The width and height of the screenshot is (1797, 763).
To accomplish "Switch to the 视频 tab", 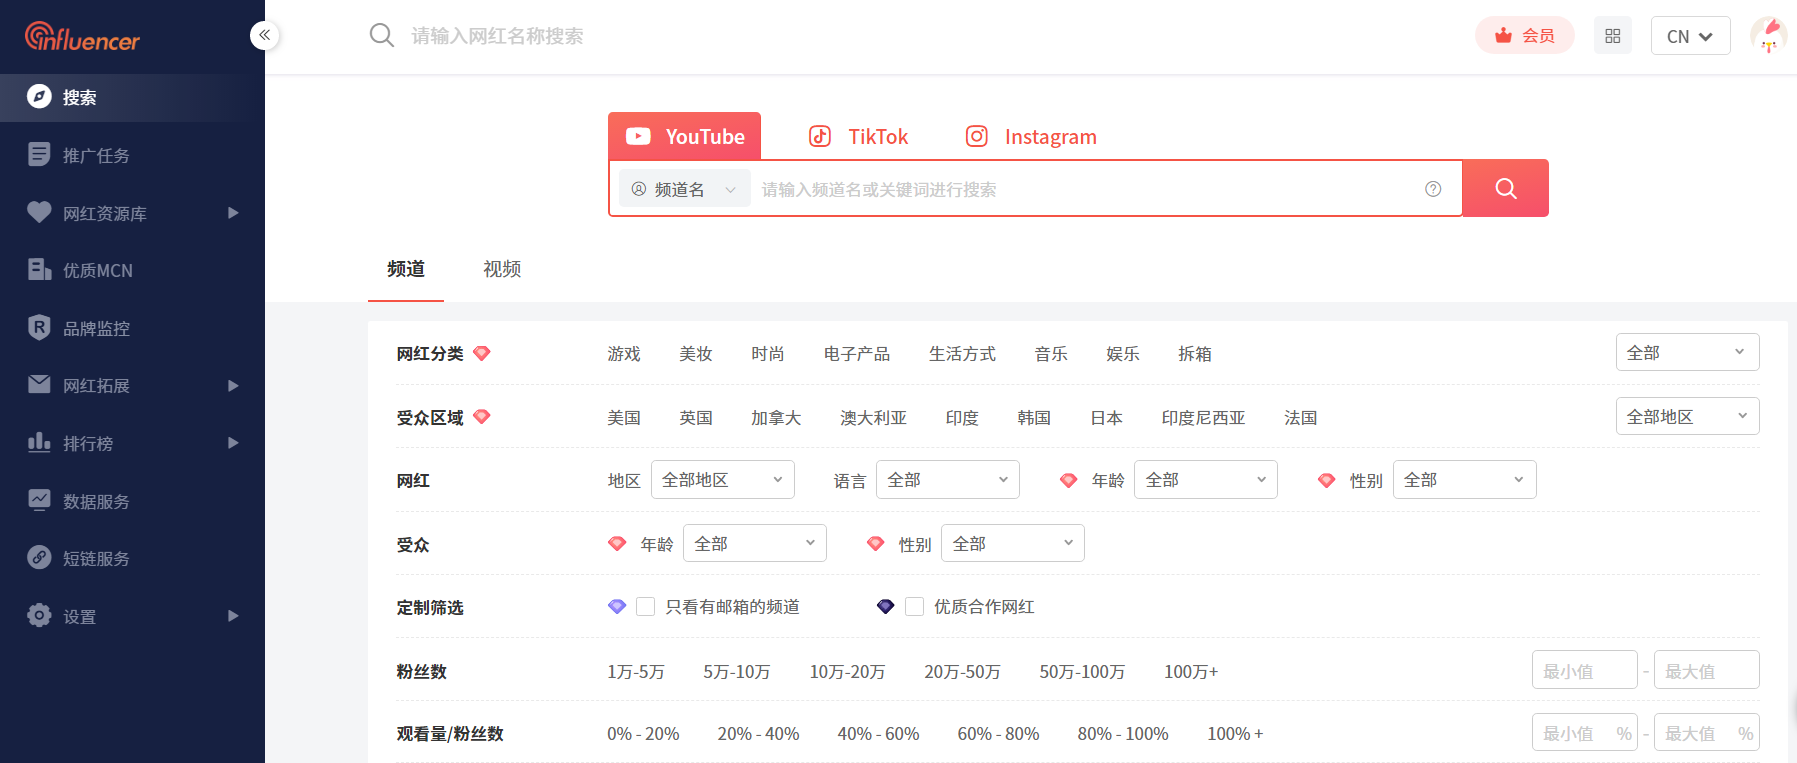I will [502, 269].
